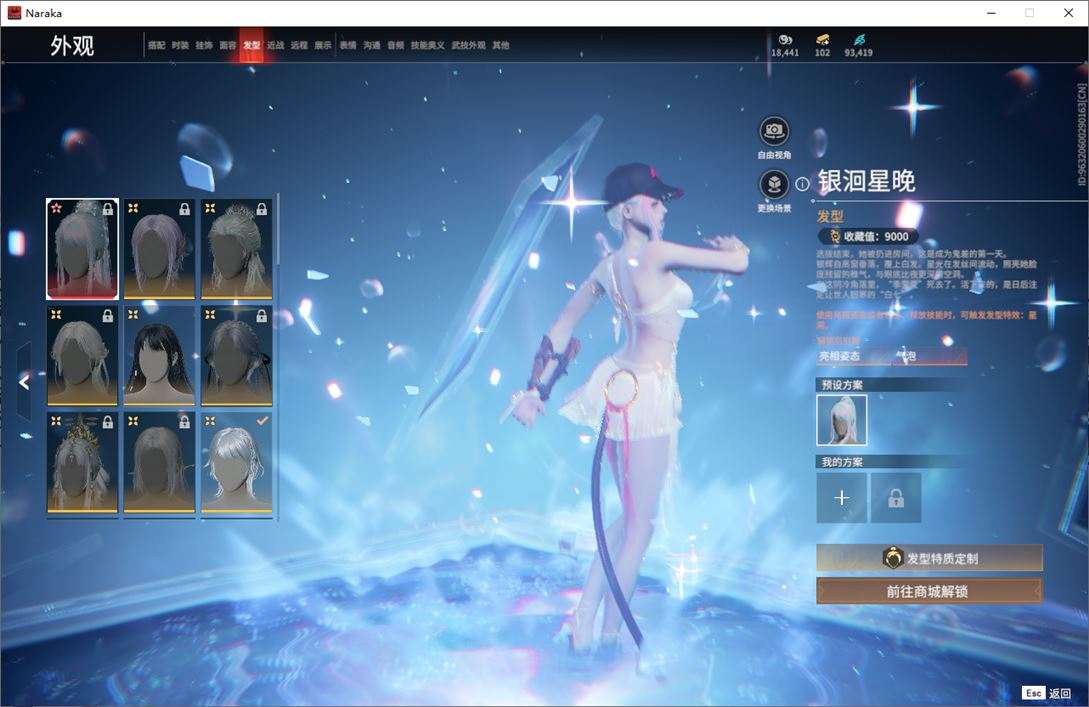
Task: Click the 预设方案 section header
Action: coord(842,385)
